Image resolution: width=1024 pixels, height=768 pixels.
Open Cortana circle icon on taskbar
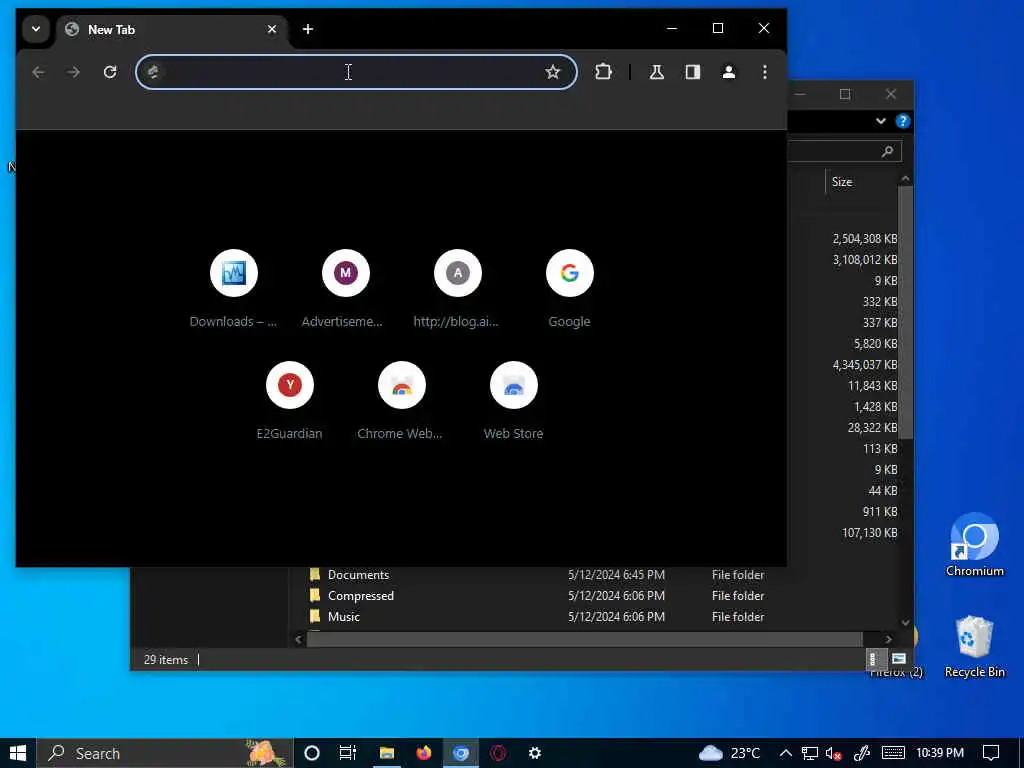[312, 753]
